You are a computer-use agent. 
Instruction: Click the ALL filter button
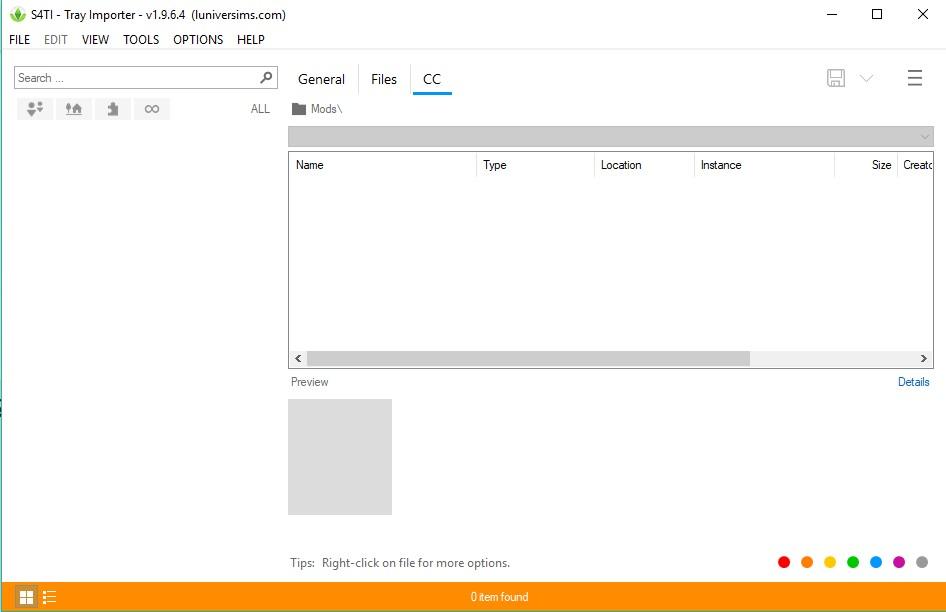260,109
